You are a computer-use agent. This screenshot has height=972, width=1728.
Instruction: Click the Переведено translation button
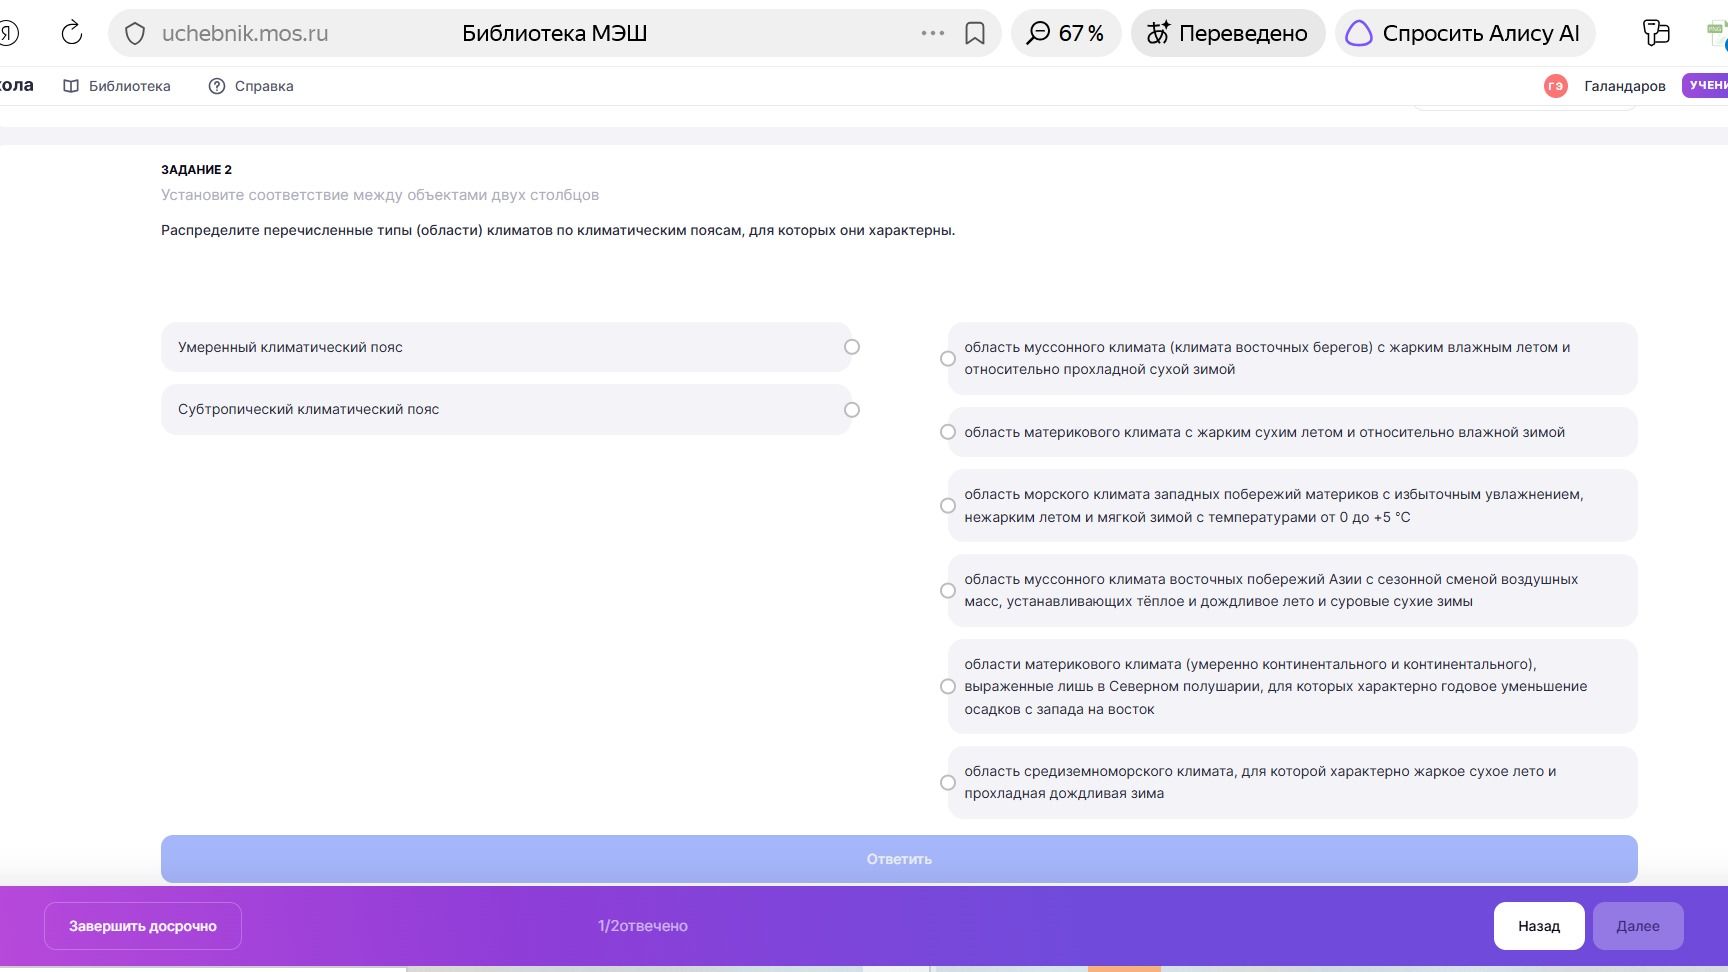[x=1228, y=33]
